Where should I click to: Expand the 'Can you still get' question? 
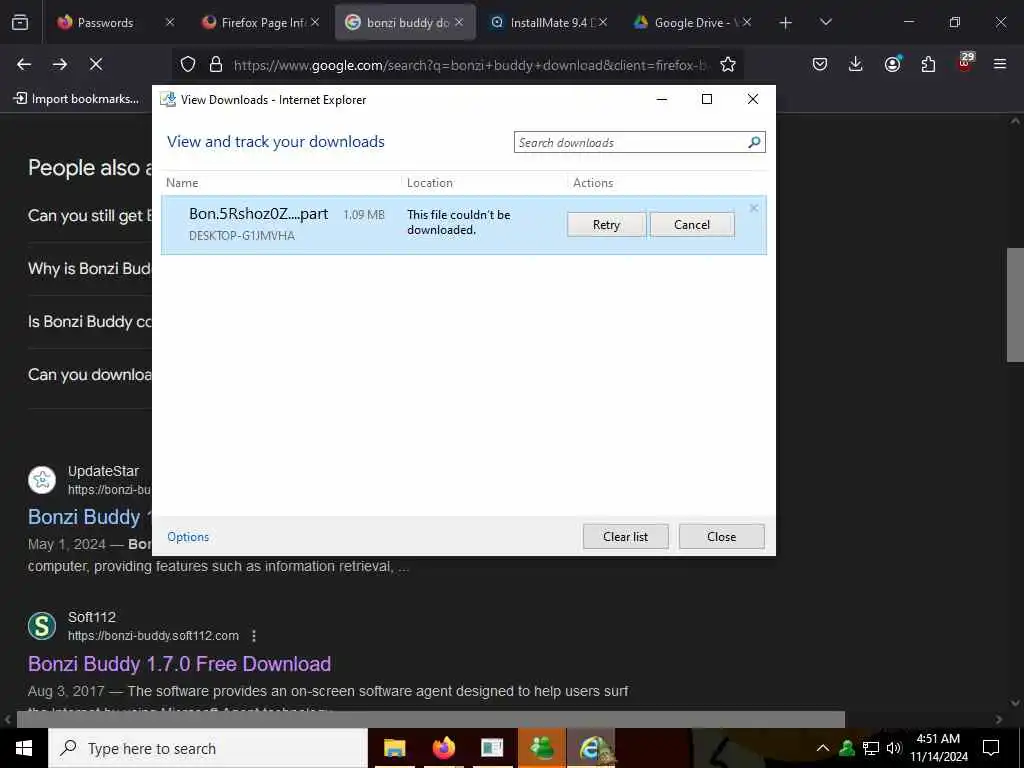(90, 216)
